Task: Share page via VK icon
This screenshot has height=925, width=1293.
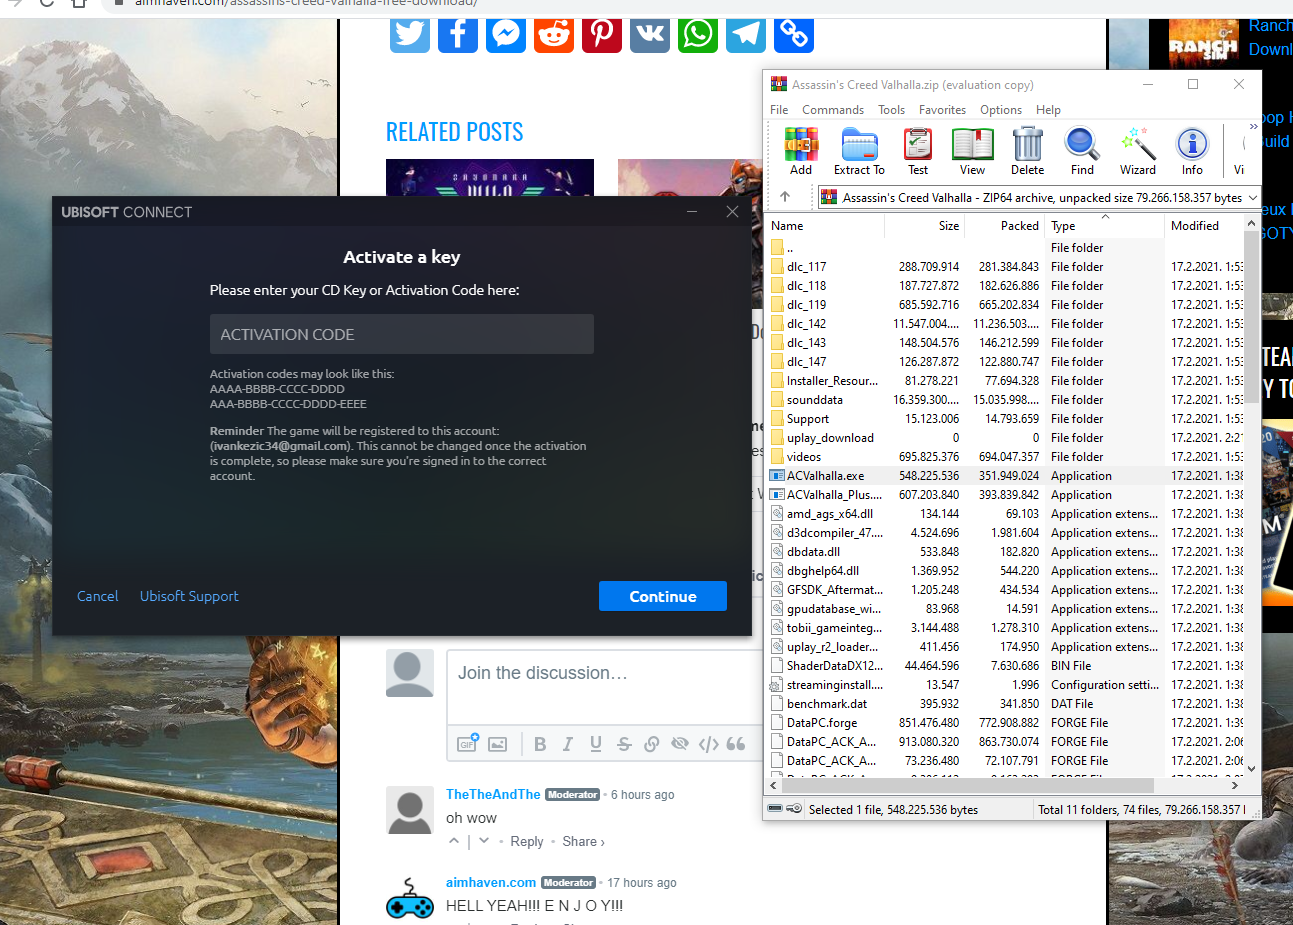Action: tap(650, 33)
